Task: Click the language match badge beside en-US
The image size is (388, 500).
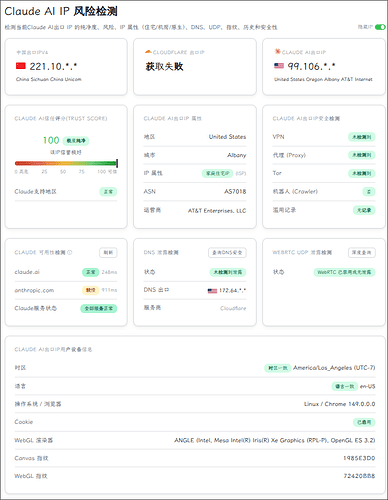Action: tap(345, 386)
